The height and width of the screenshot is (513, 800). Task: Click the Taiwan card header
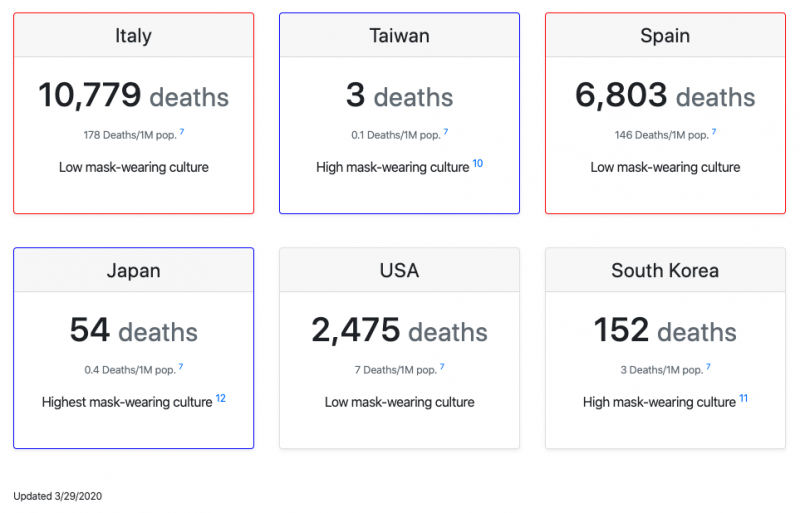(x=399, y=36)
